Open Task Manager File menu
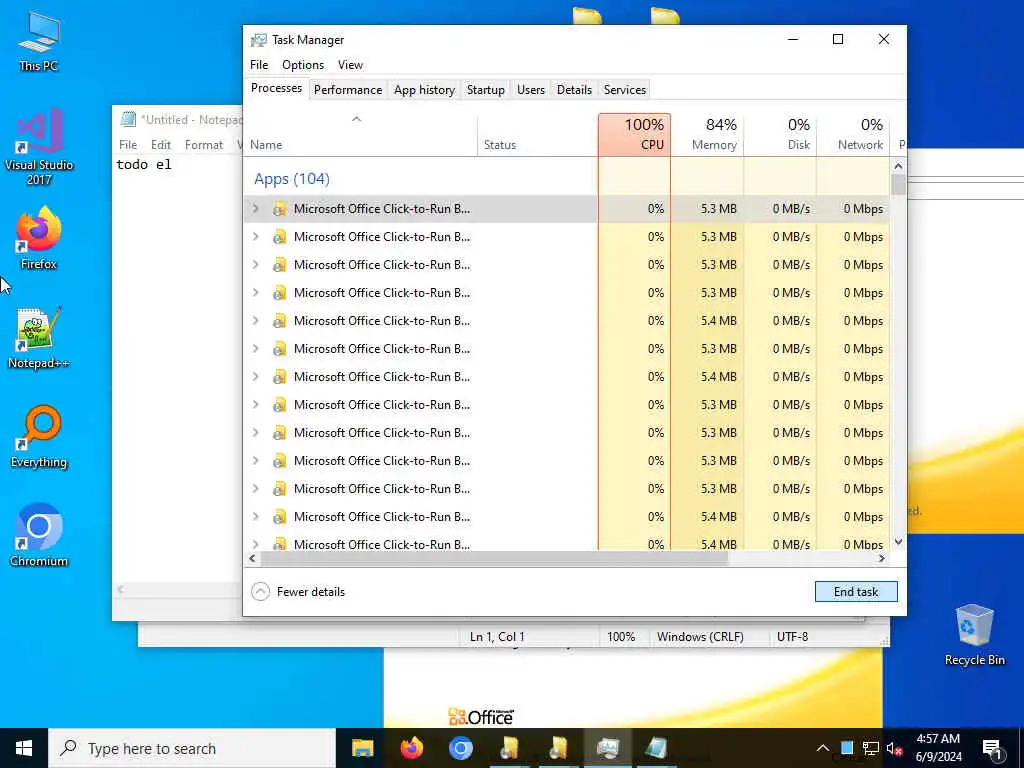 (x=259, y=65)
